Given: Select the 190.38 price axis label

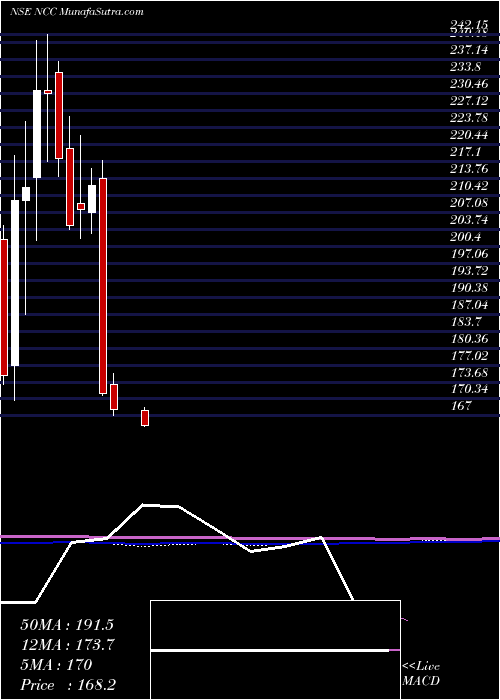Looking at the screenshot, I should [469, 288].
